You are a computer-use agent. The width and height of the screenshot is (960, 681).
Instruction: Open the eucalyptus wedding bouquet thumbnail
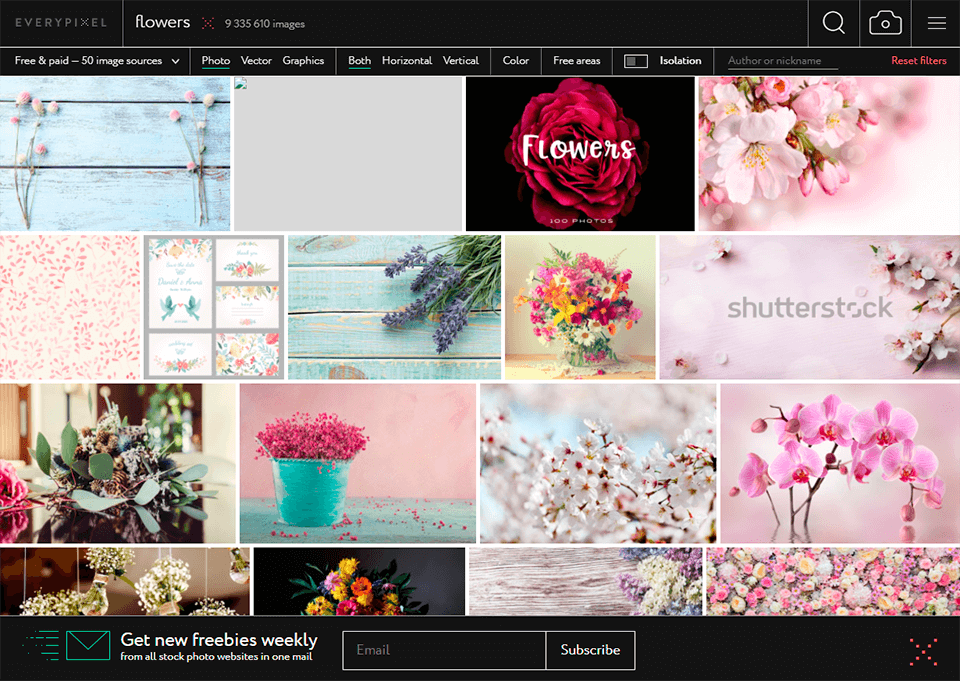118,464
